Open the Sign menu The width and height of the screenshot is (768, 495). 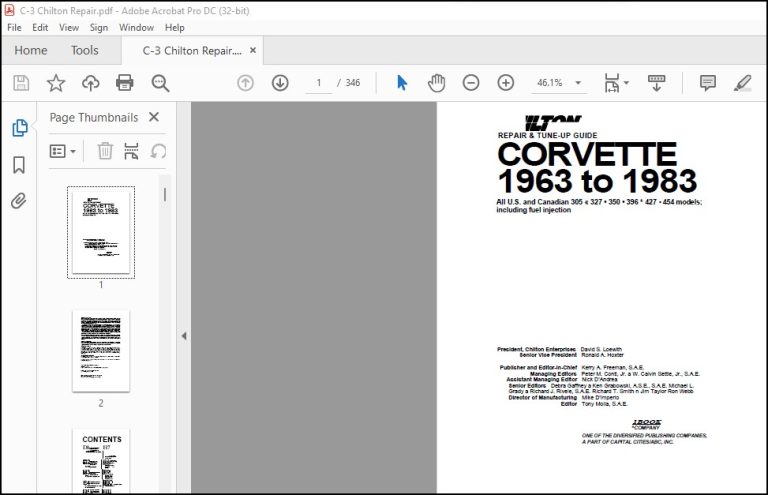99,27
